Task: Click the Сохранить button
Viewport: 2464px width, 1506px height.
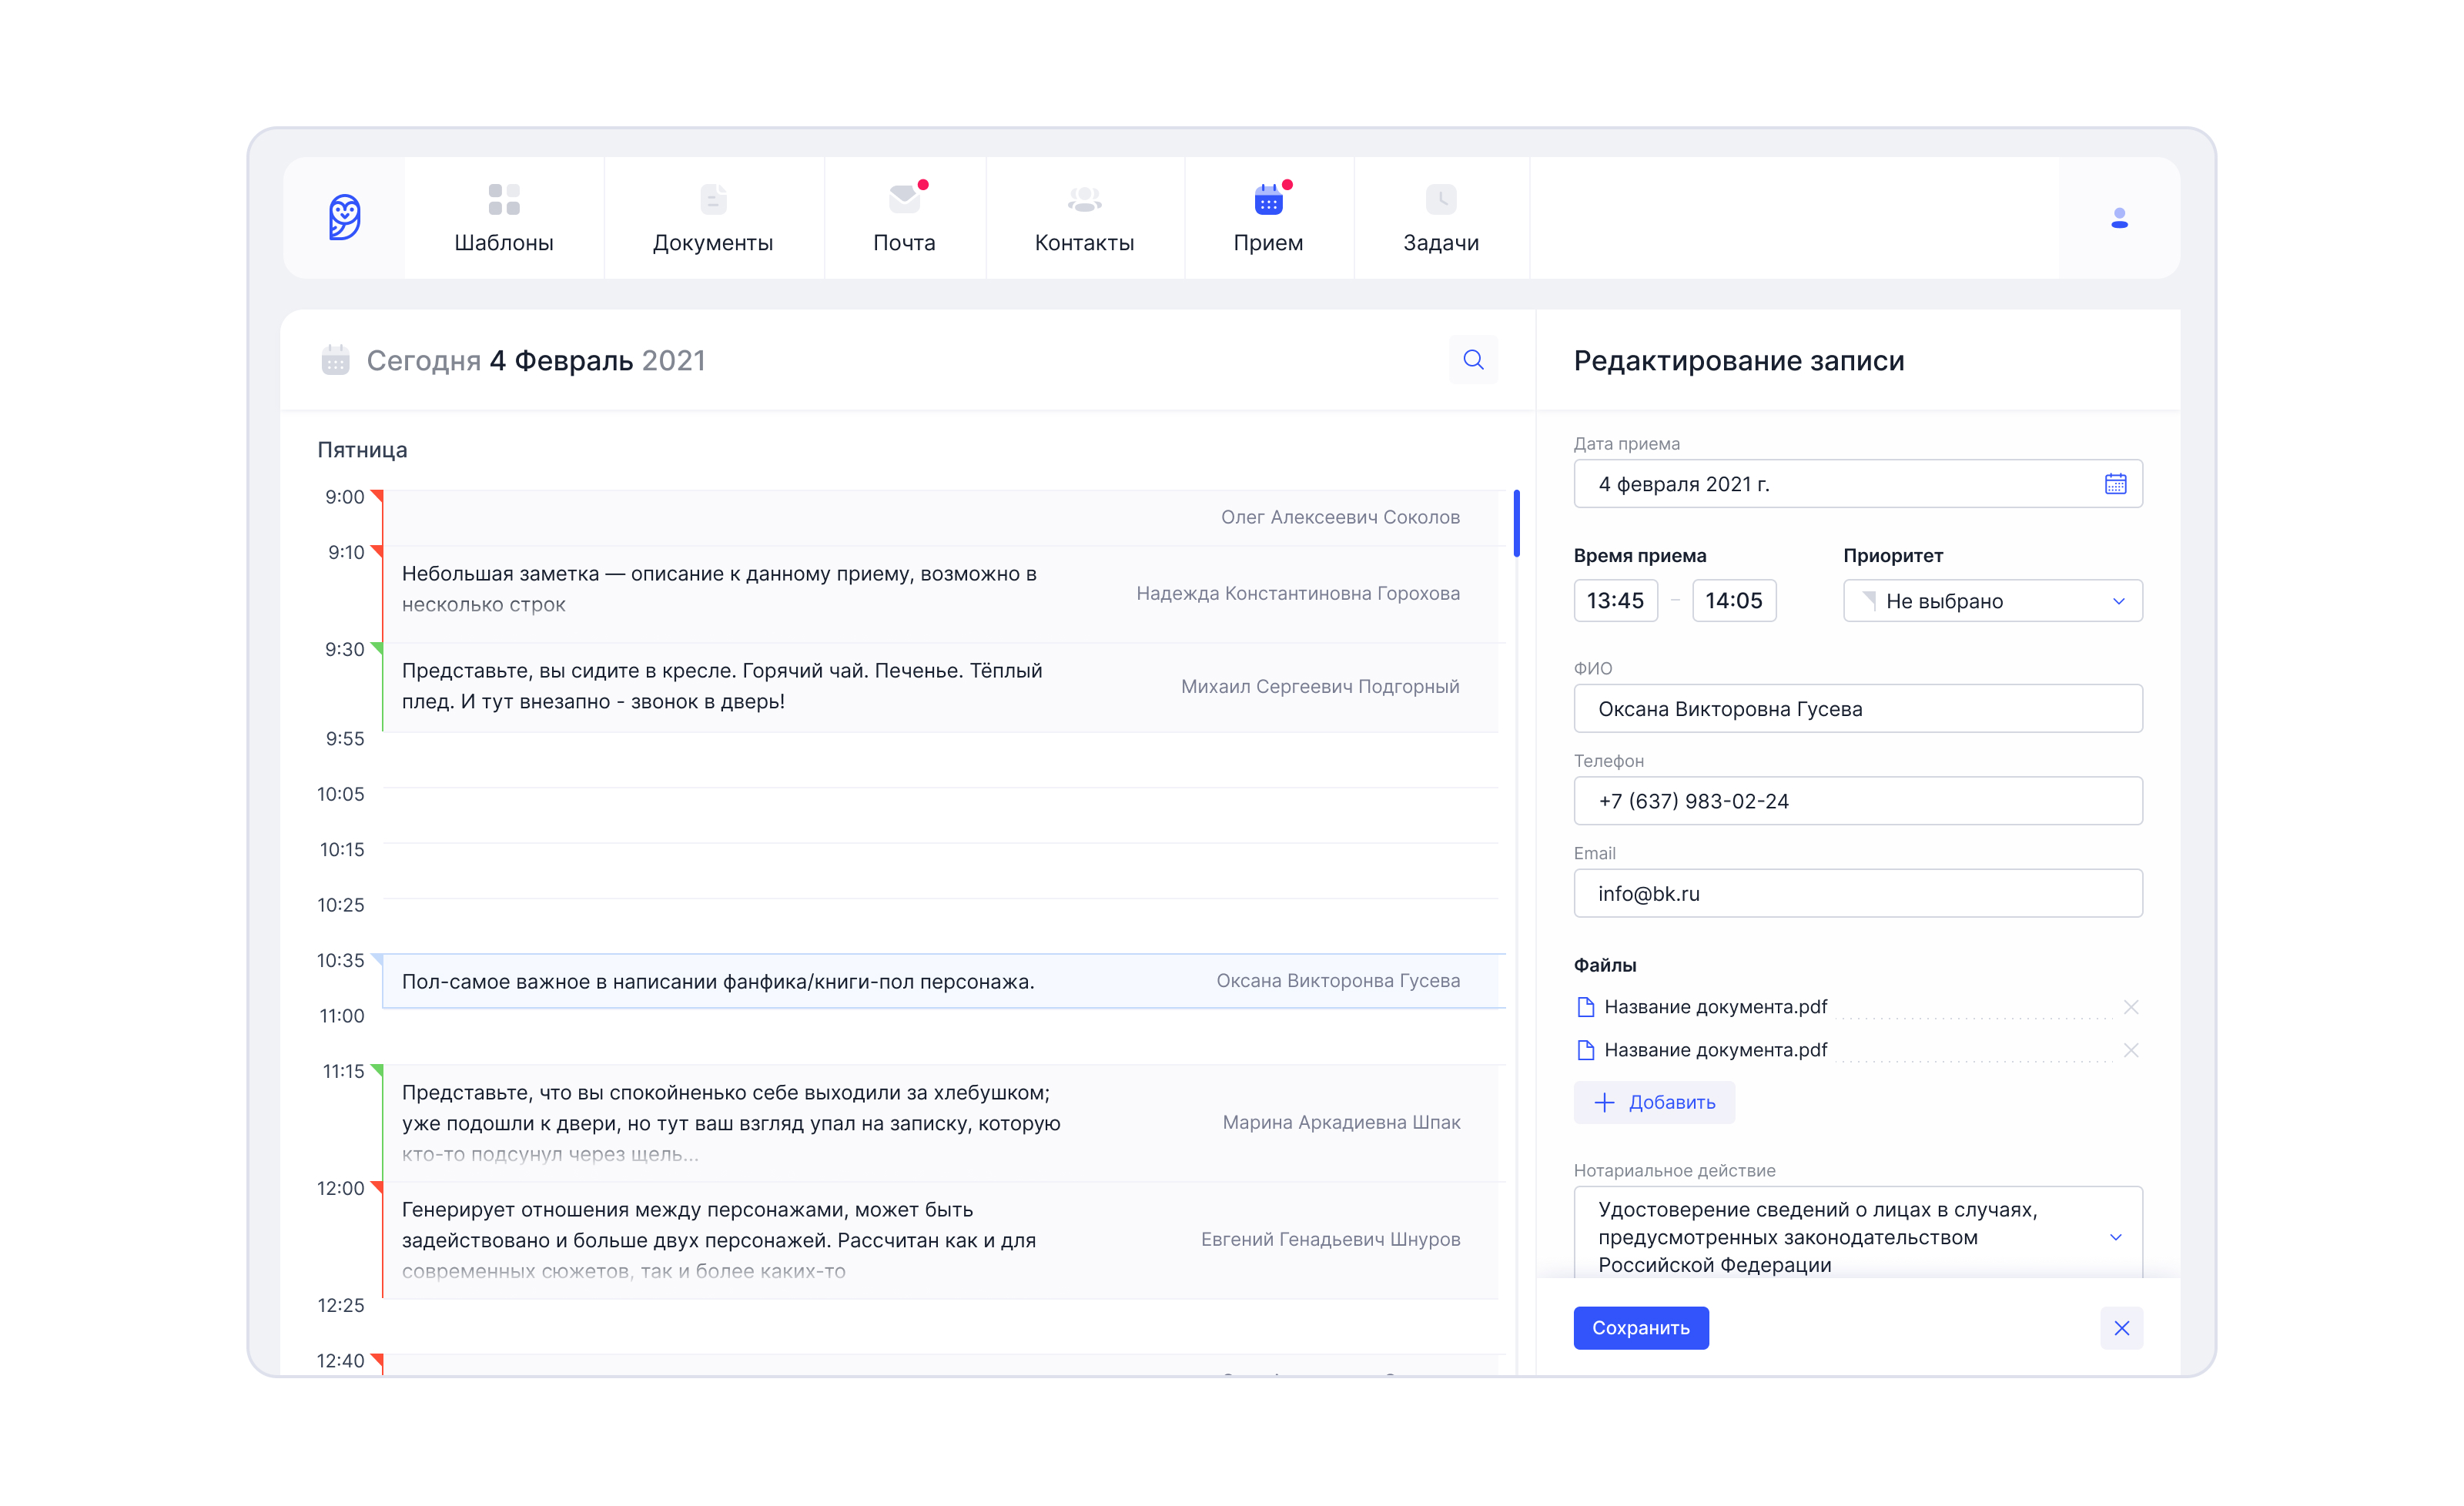Action: [1640, 1328]
